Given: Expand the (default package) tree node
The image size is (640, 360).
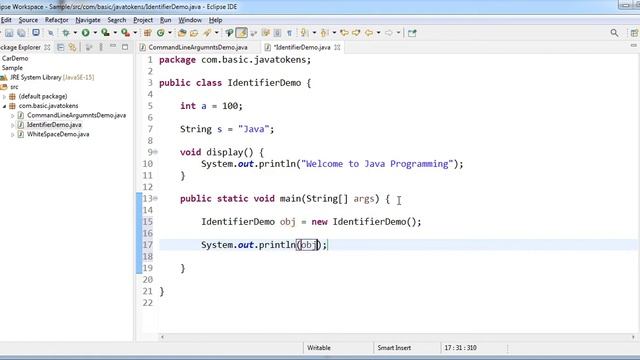Looking at the screenshot, I should [x=4, y=97].
